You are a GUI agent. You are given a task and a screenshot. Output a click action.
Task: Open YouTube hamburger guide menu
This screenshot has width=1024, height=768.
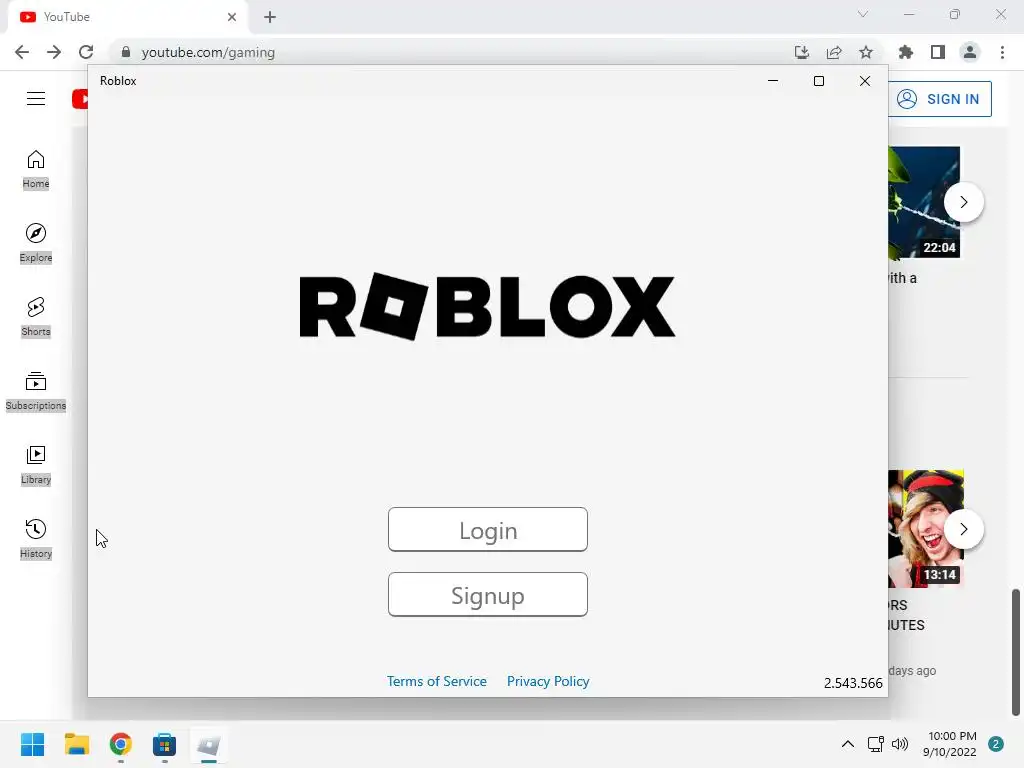pos(36,99)
